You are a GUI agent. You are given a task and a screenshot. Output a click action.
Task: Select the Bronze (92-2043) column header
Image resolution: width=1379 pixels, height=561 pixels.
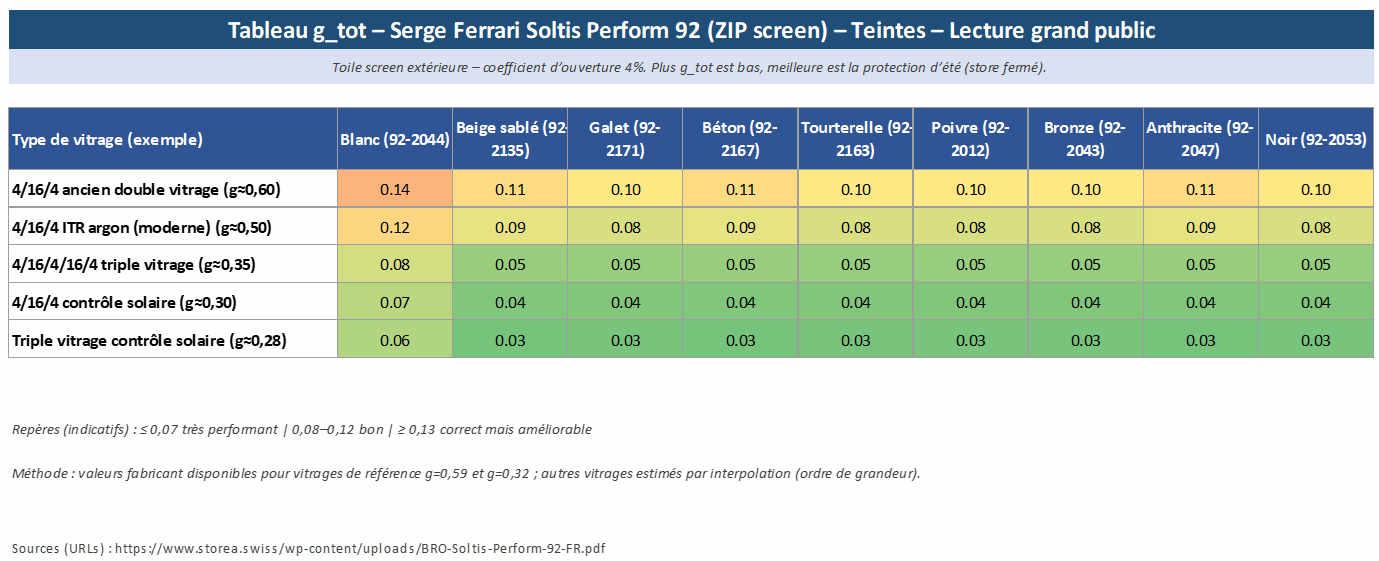[1085, 139]
